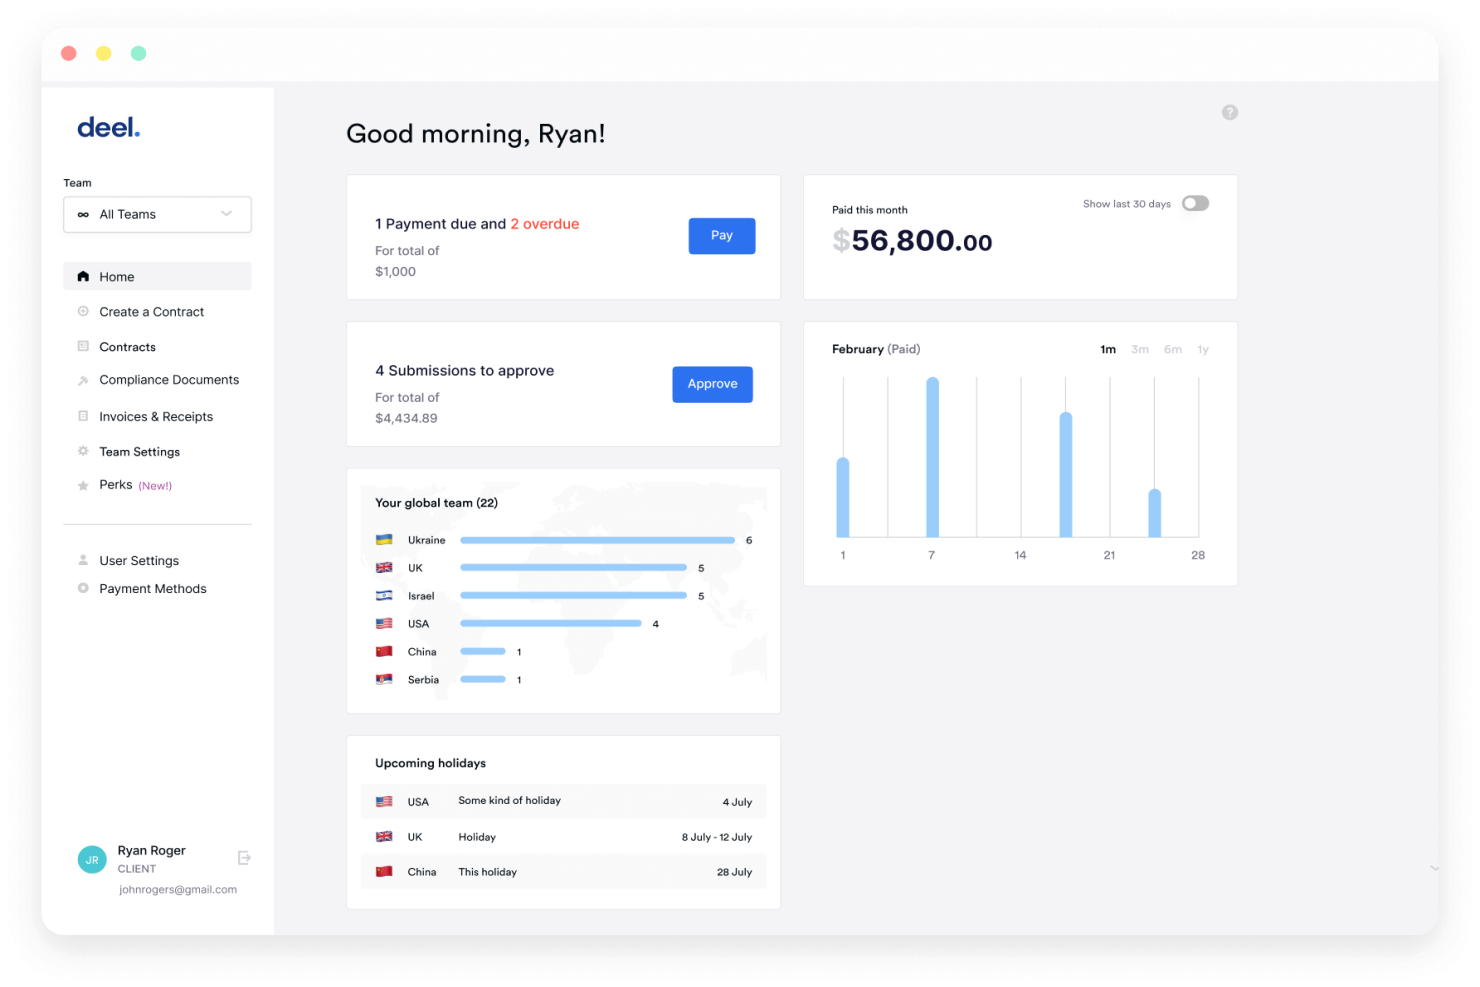Enable the Show last 30 days toggle
Image resolution: width=1480 pixels, height=987 pixels.
tap(1195, 203)
